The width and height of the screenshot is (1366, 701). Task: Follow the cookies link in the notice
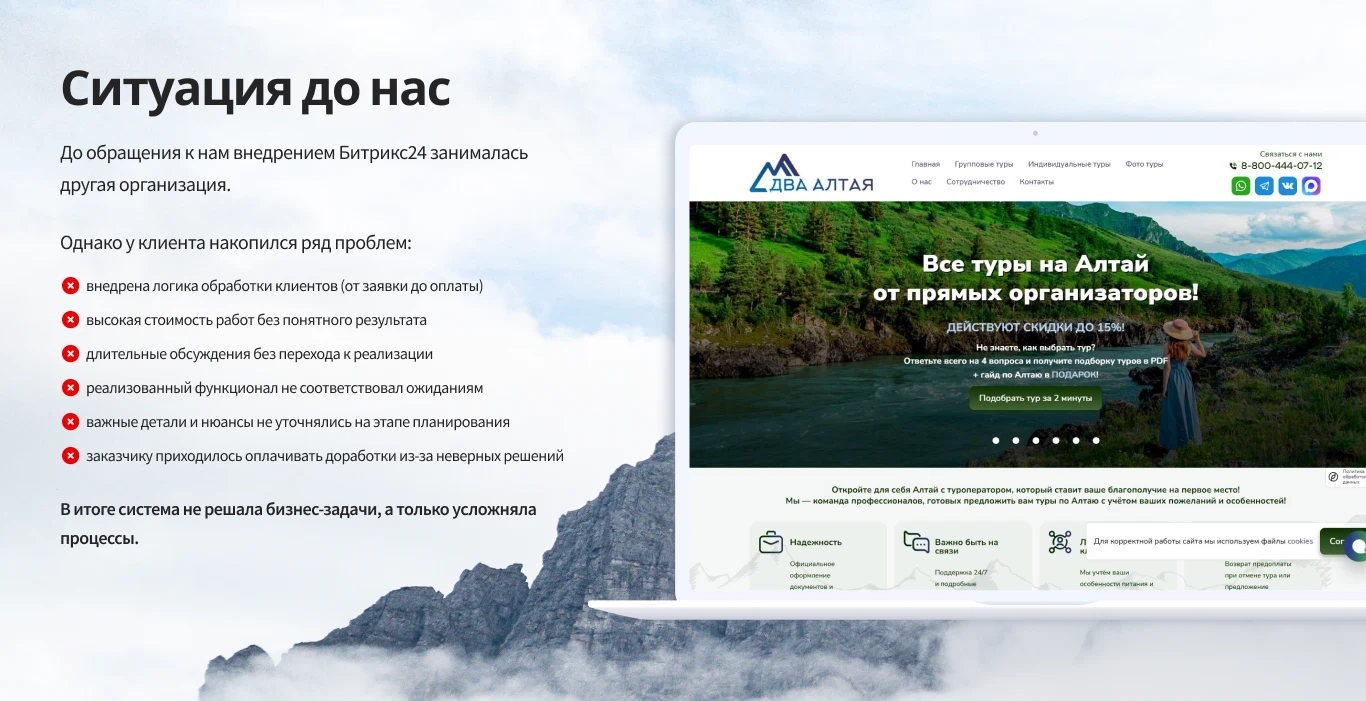(x=1300, y=541)
